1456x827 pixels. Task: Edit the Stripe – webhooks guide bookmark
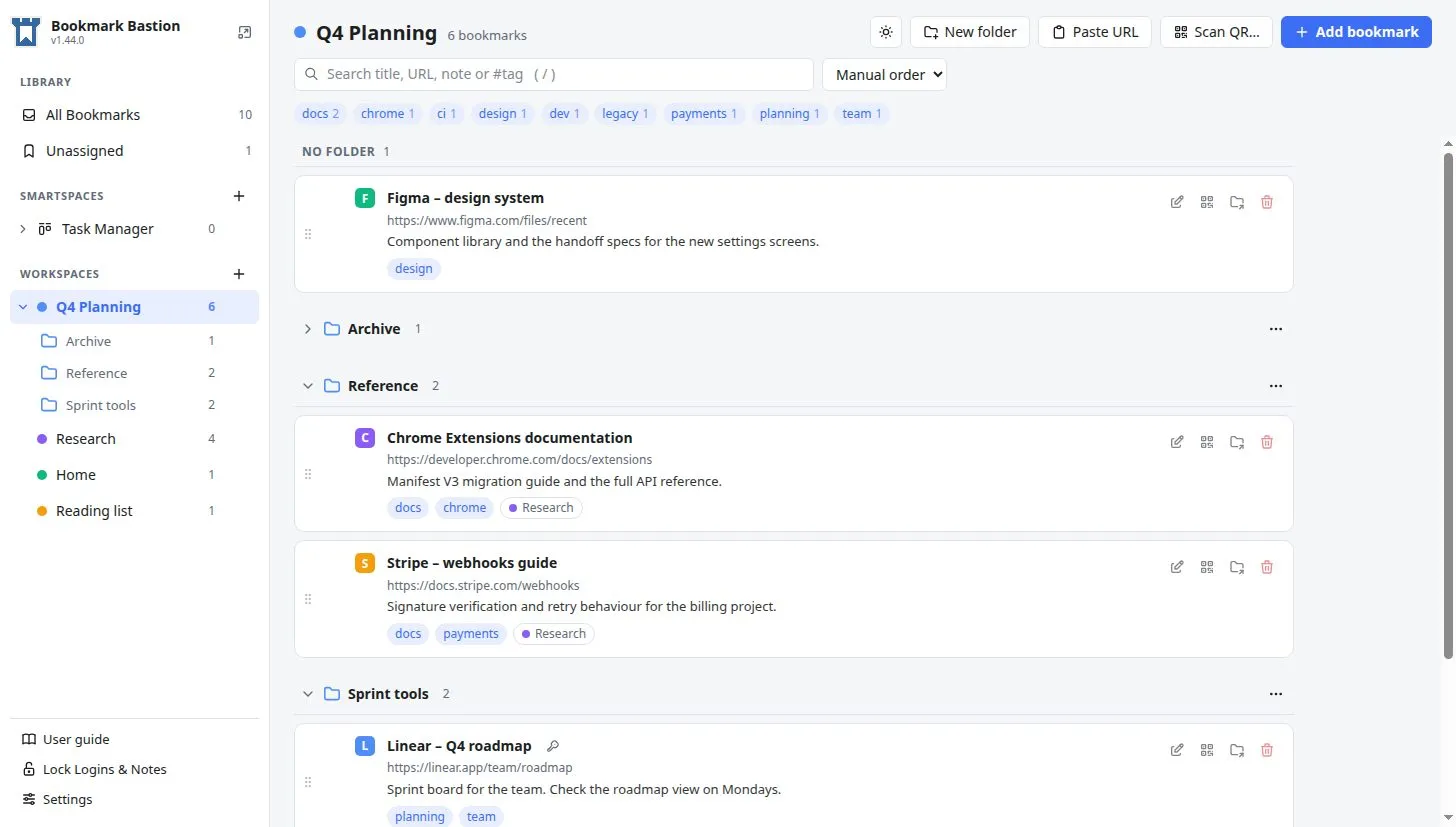(1177, 567)
